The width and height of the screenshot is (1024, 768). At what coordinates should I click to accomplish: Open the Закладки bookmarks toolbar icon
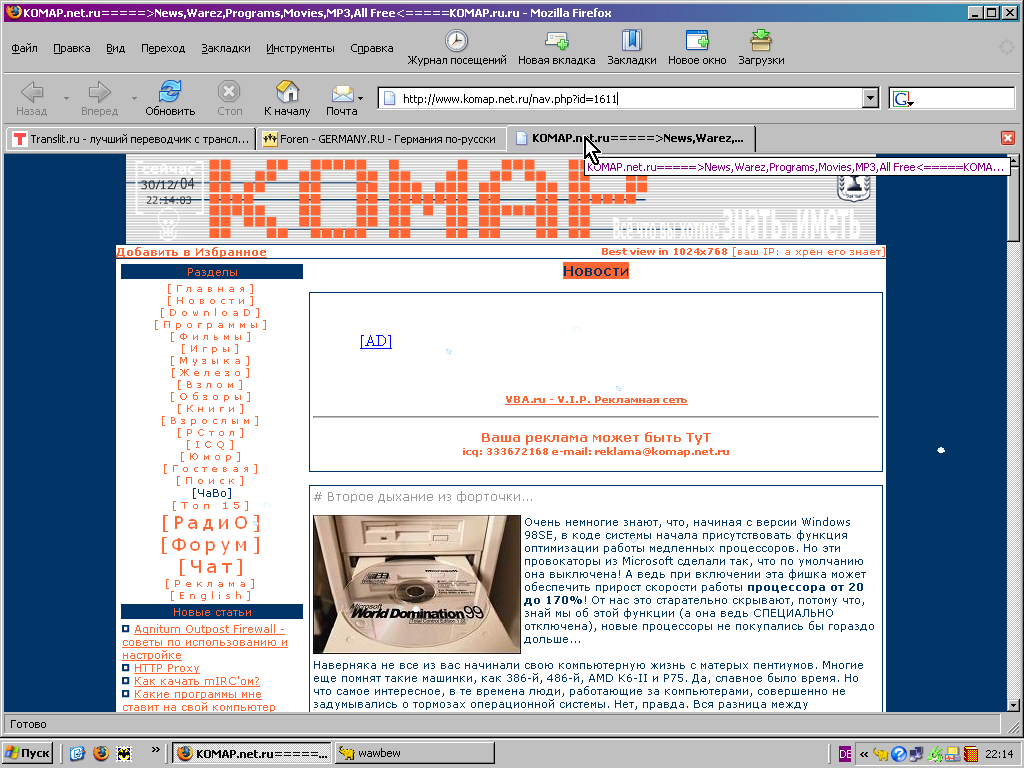click(632, 41)
